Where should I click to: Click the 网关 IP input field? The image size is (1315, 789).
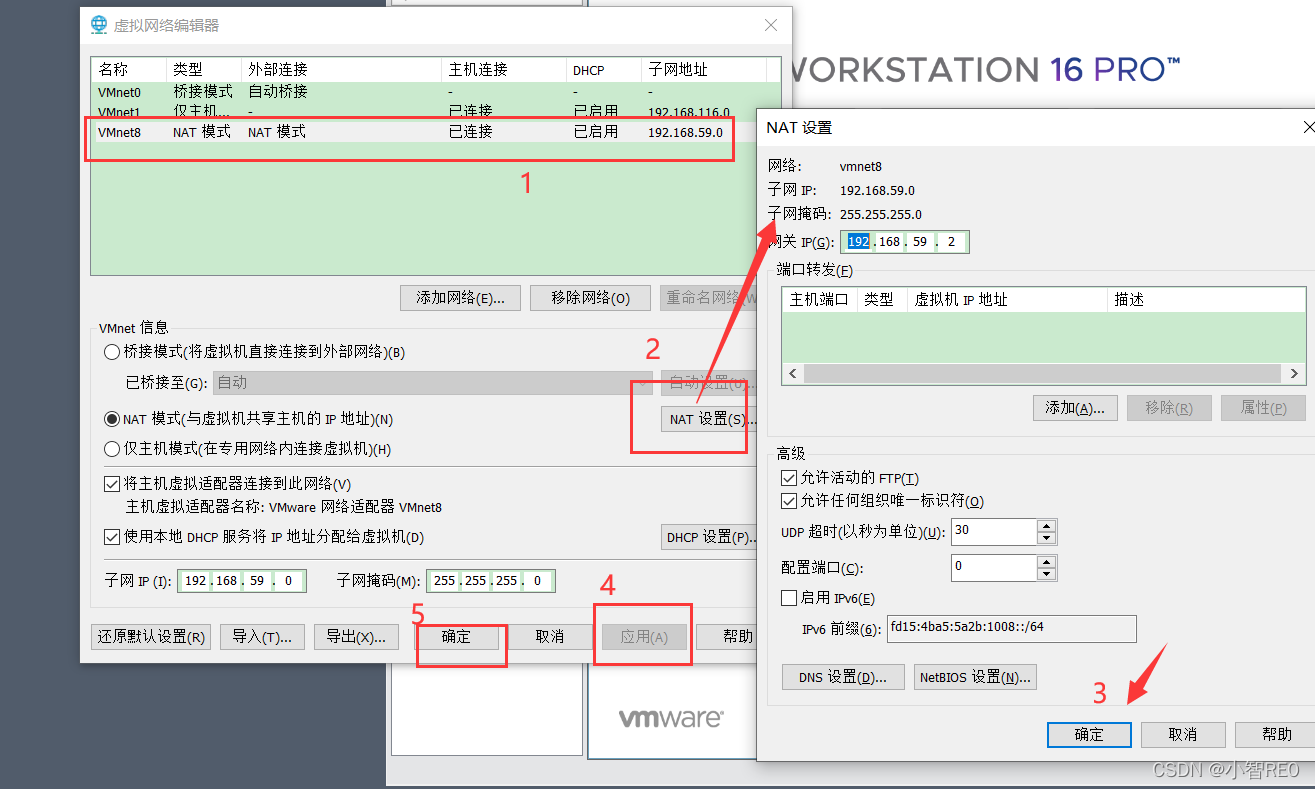904,242
